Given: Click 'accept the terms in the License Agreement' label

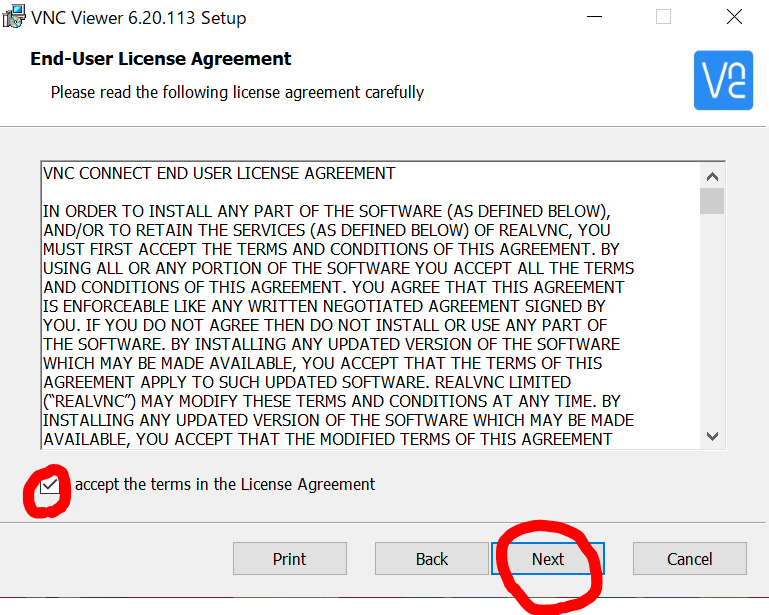Looking at the screenshot, I should pos(225,485).
